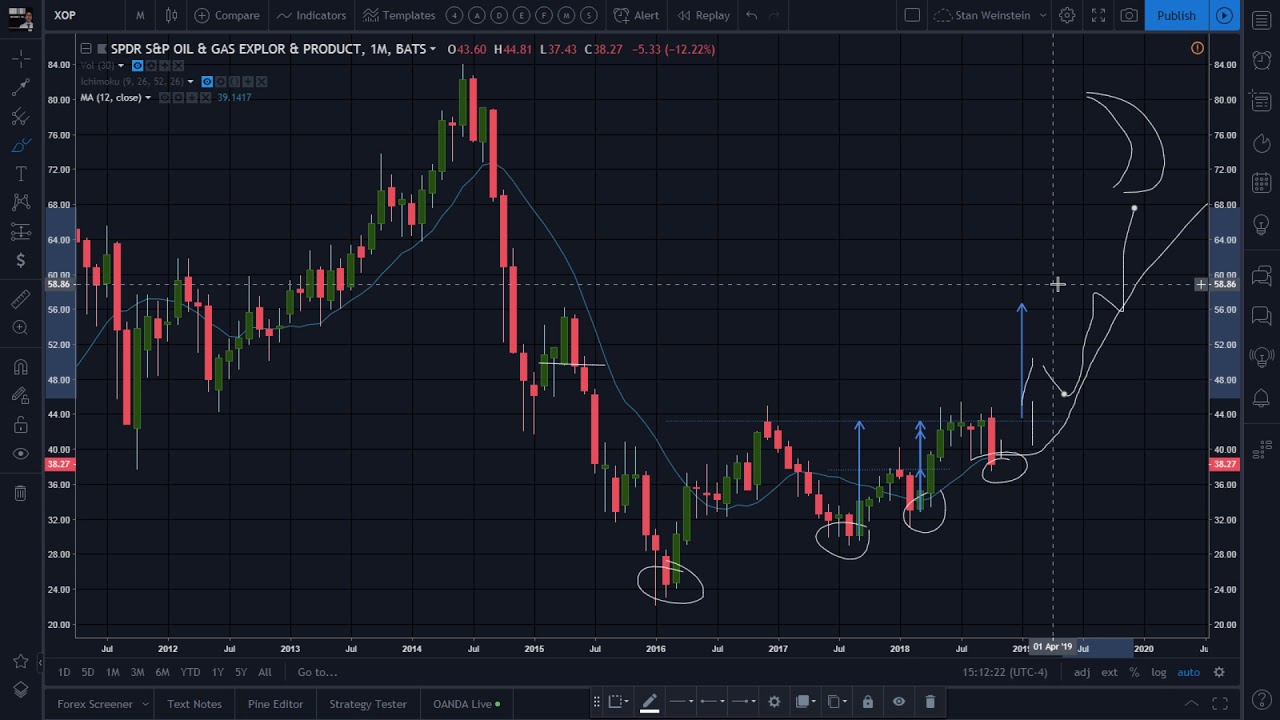The height and width of the screenshot is (720, 1280).
Task: Select the crosshair cursor tool
Action: click(20, 59)
